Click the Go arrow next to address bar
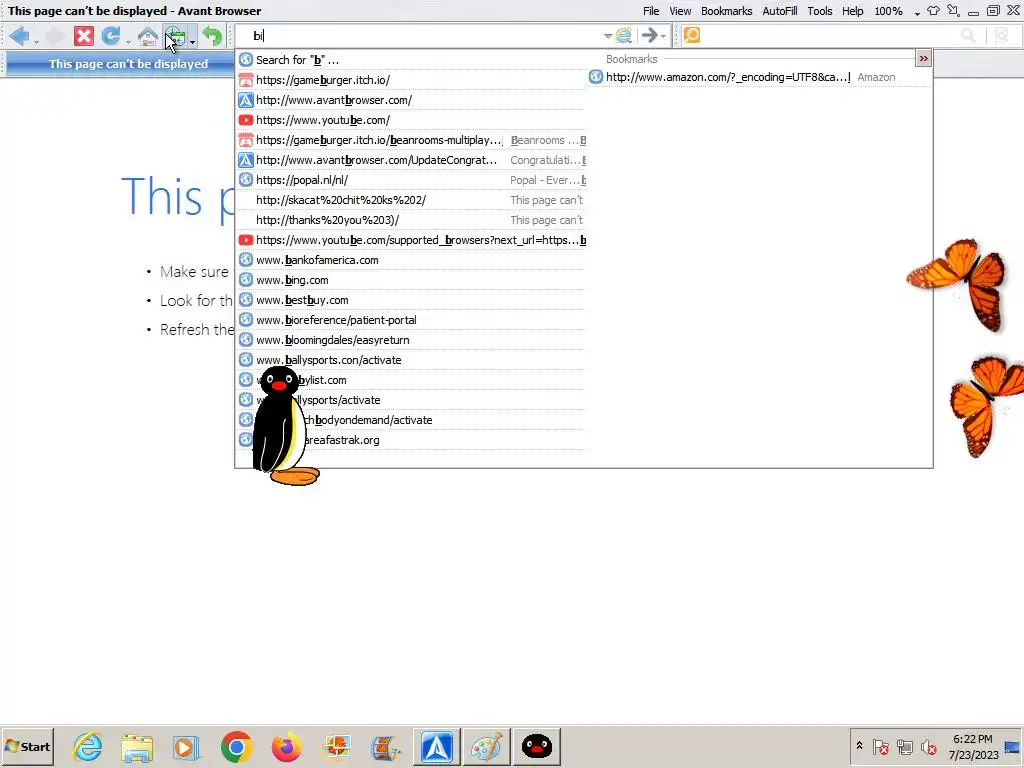This screenshot has height=768, width=1024. (649, 36)
